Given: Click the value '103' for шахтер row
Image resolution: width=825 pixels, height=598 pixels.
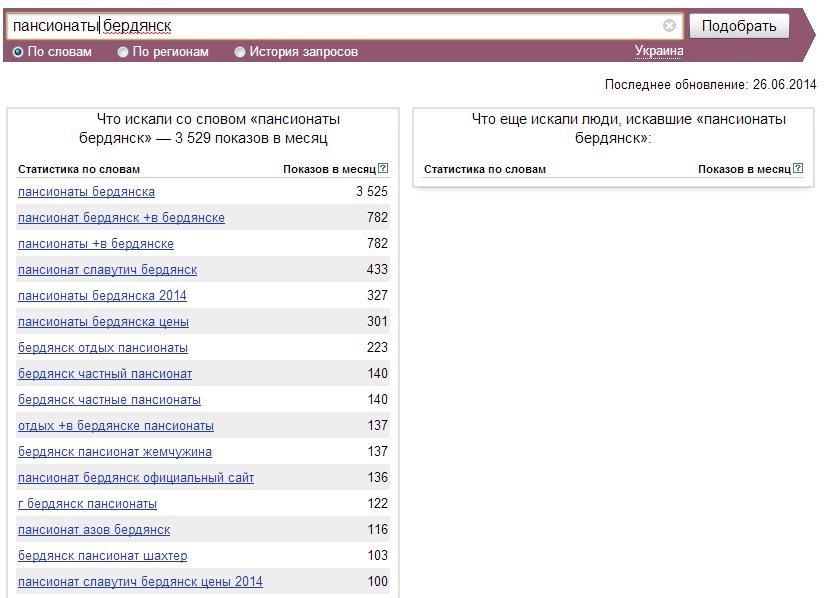Looking at the screenshot, I should click(x=377, y=555).
